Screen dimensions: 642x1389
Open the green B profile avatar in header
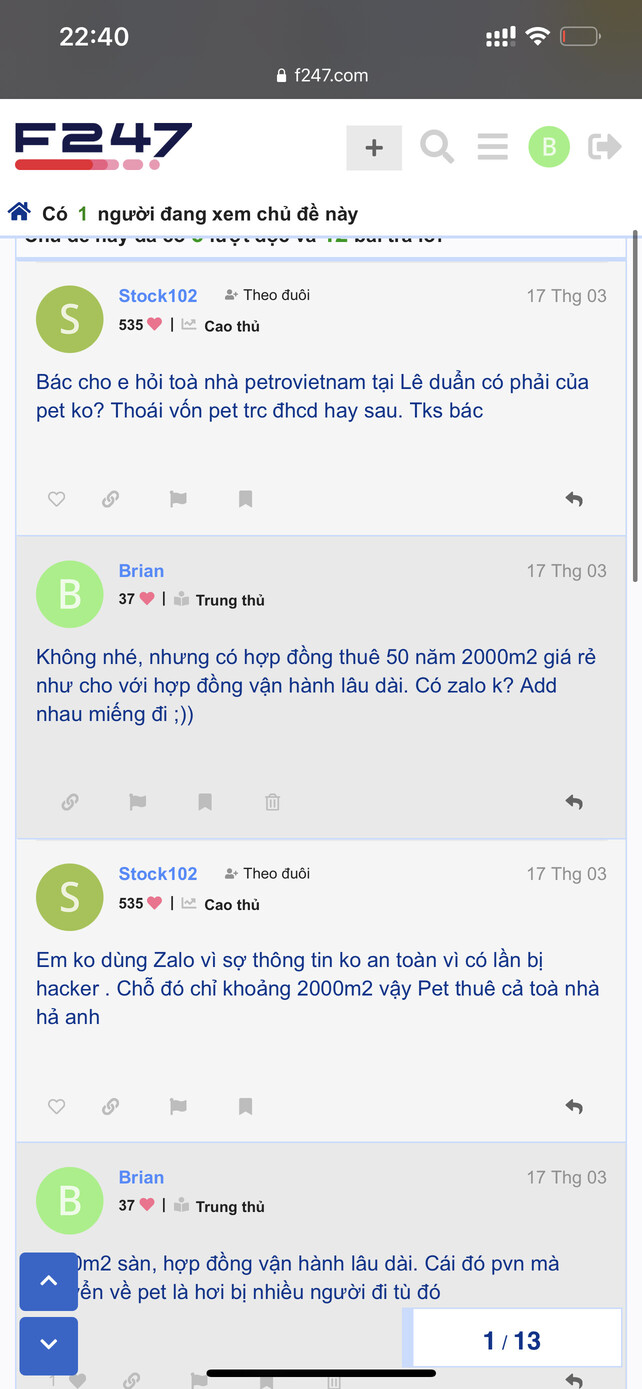pyautogui.click(x=548, y=148)
